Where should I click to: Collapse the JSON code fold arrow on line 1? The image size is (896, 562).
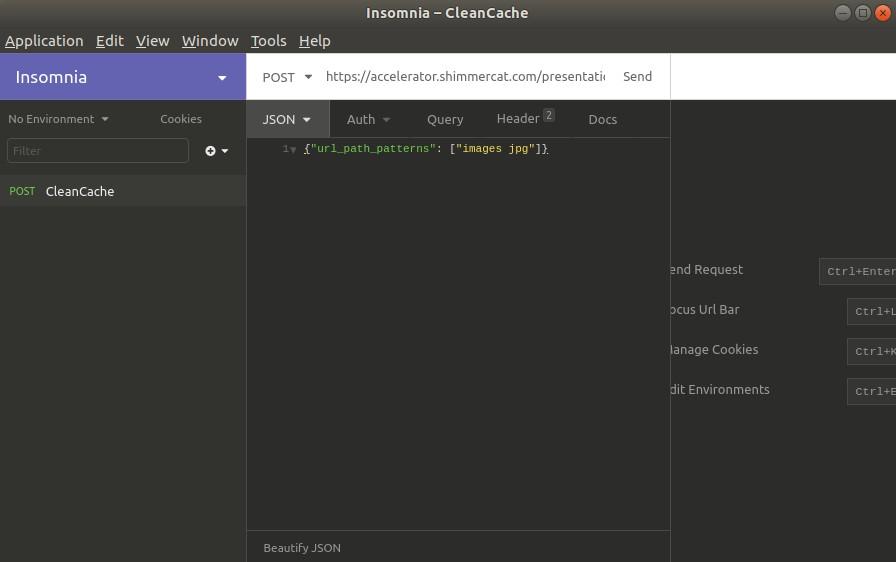coord(293,149)
